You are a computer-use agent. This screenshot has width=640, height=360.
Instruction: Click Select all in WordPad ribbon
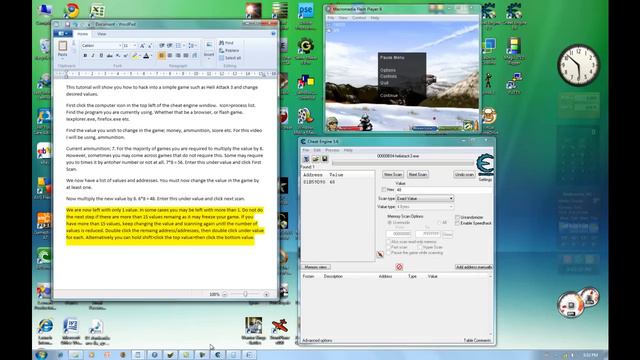pyautogui.click(x=230, y=58)
